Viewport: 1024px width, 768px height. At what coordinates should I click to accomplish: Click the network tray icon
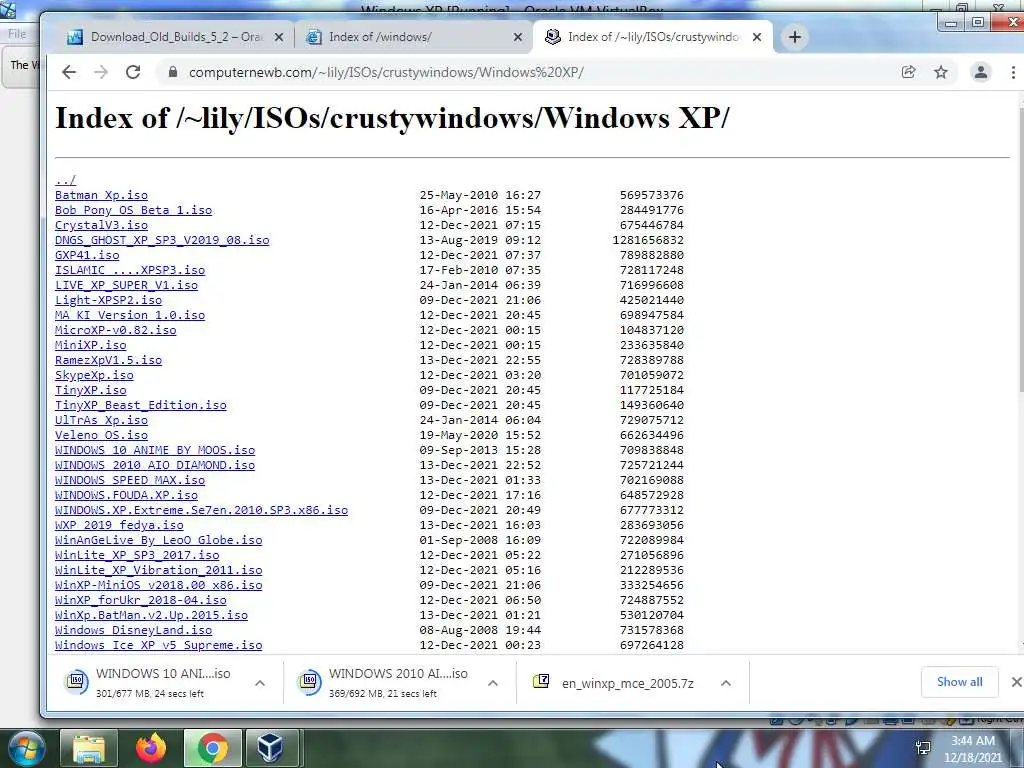[x=923, y=747]
